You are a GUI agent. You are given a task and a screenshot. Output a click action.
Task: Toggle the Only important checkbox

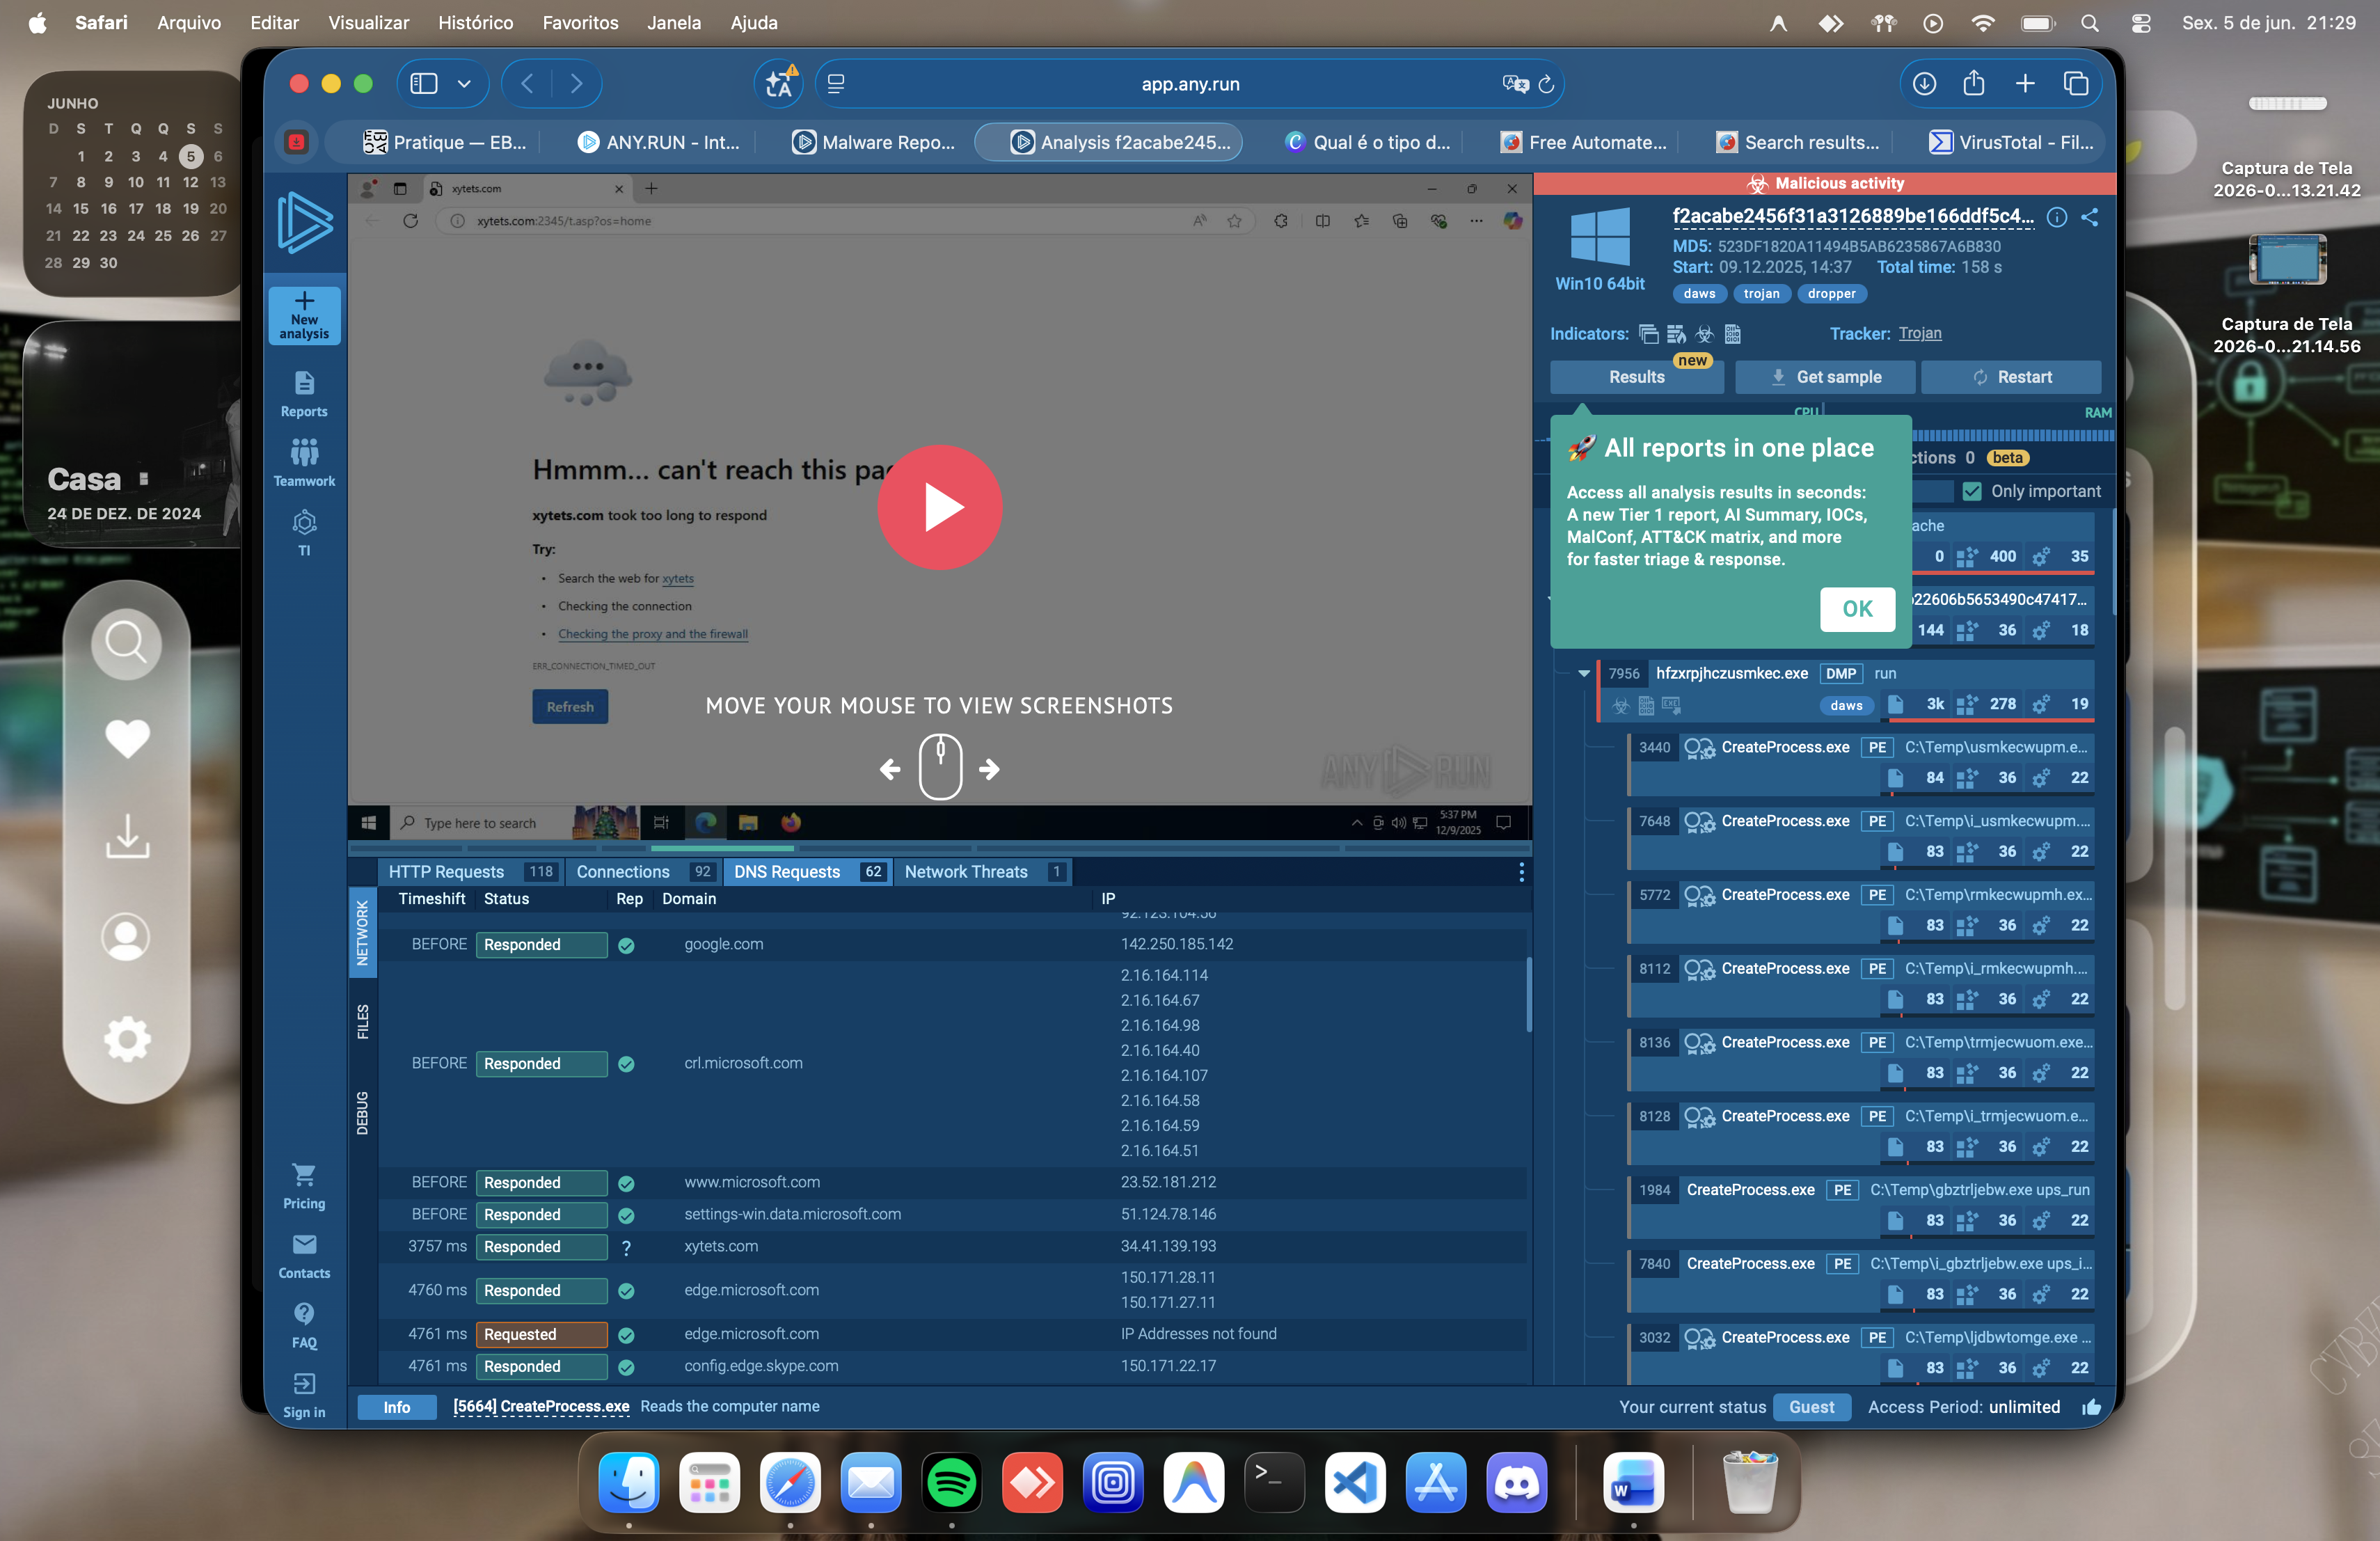1972,491
